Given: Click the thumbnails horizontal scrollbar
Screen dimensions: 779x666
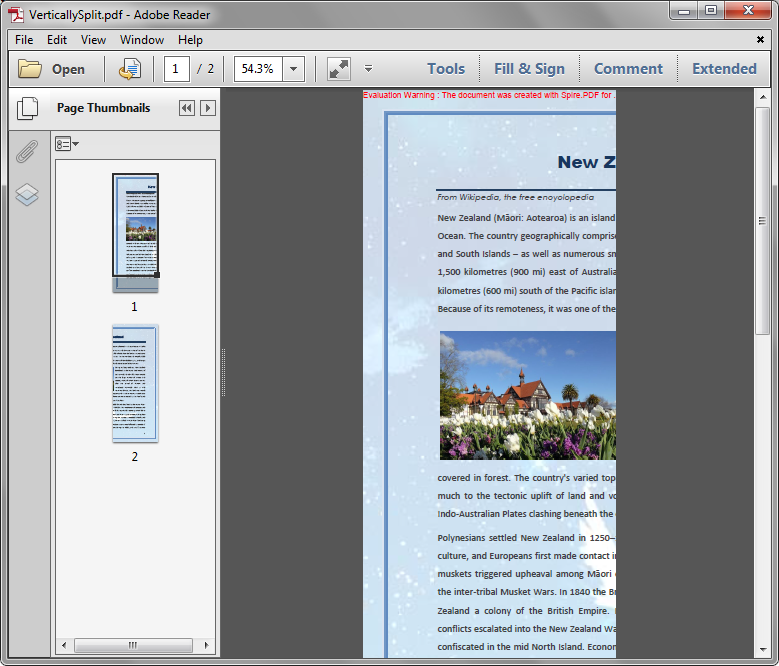Looking at the screenshot, I should coord(132,646).
